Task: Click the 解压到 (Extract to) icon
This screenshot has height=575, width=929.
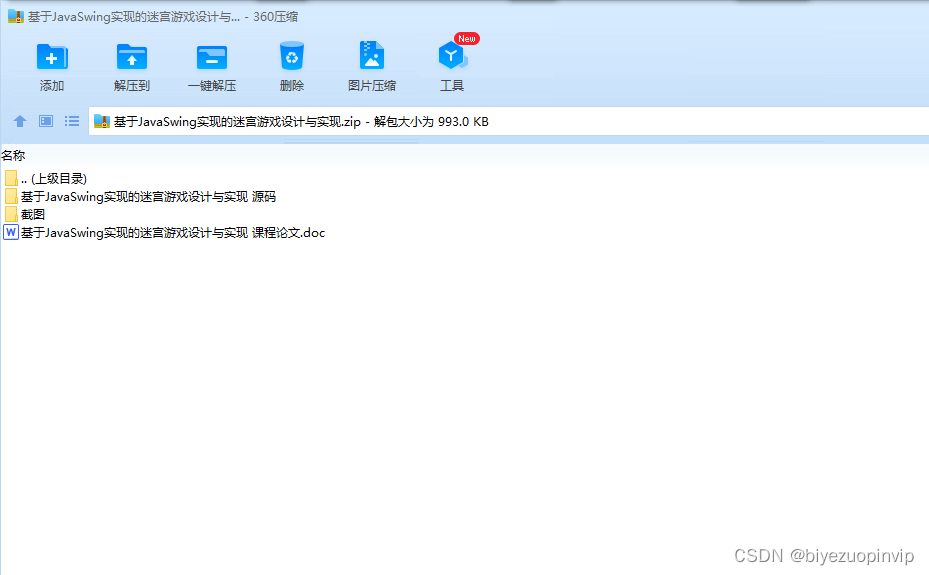Action: tap(132, 57)
